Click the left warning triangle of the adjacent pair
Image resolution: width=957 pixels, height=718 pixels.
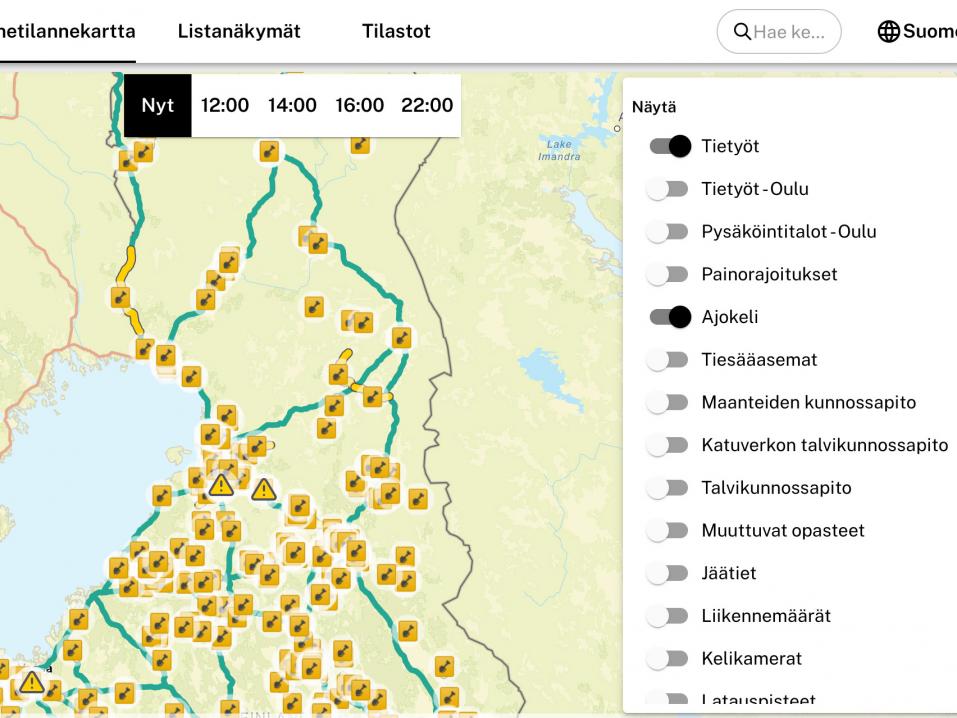click(x=221, y=485)
